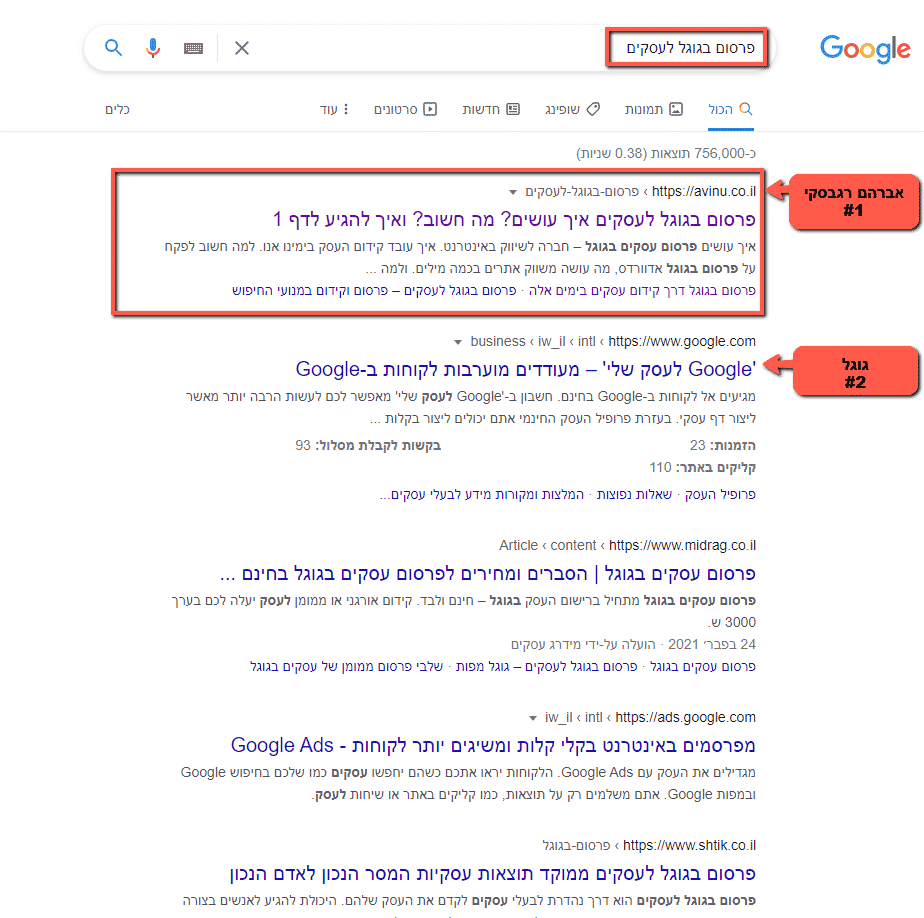
Task: Click the הזמנות: 23 statistic
Action: 722,445
